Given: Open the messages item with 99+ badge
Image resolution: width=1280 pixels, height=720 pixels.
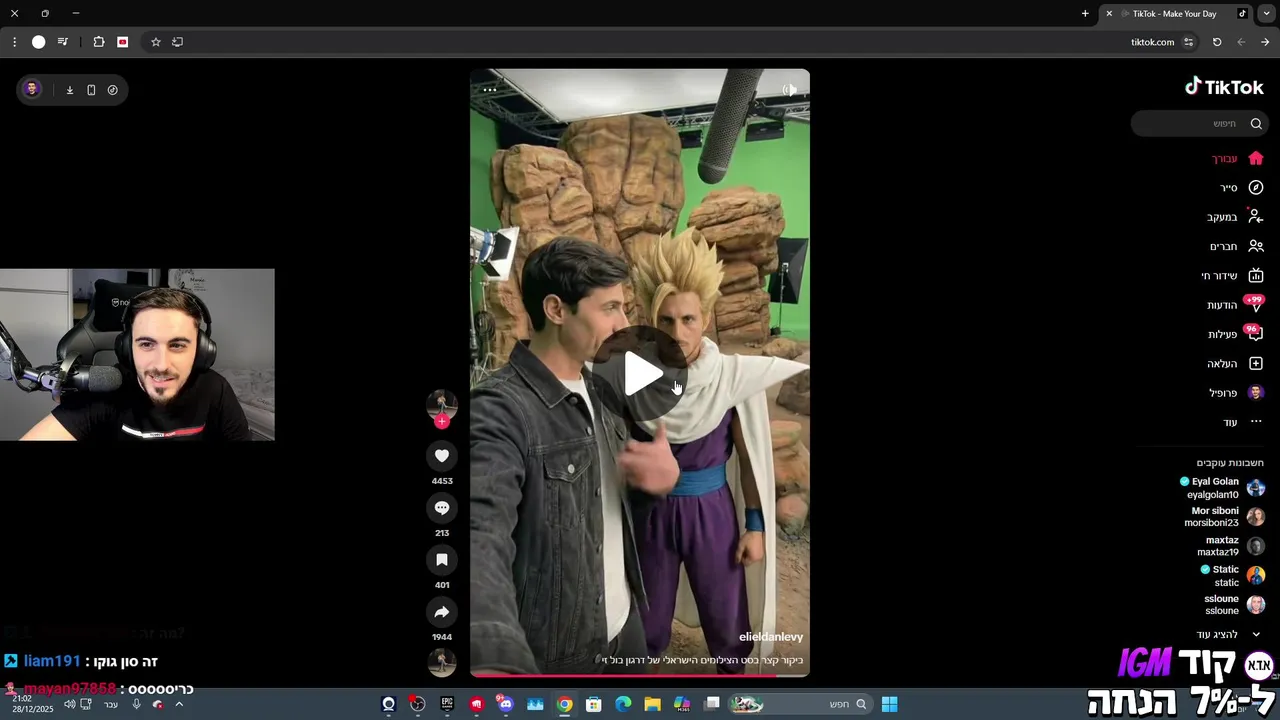Looking at the screenshot, I should pos(1235,305).
